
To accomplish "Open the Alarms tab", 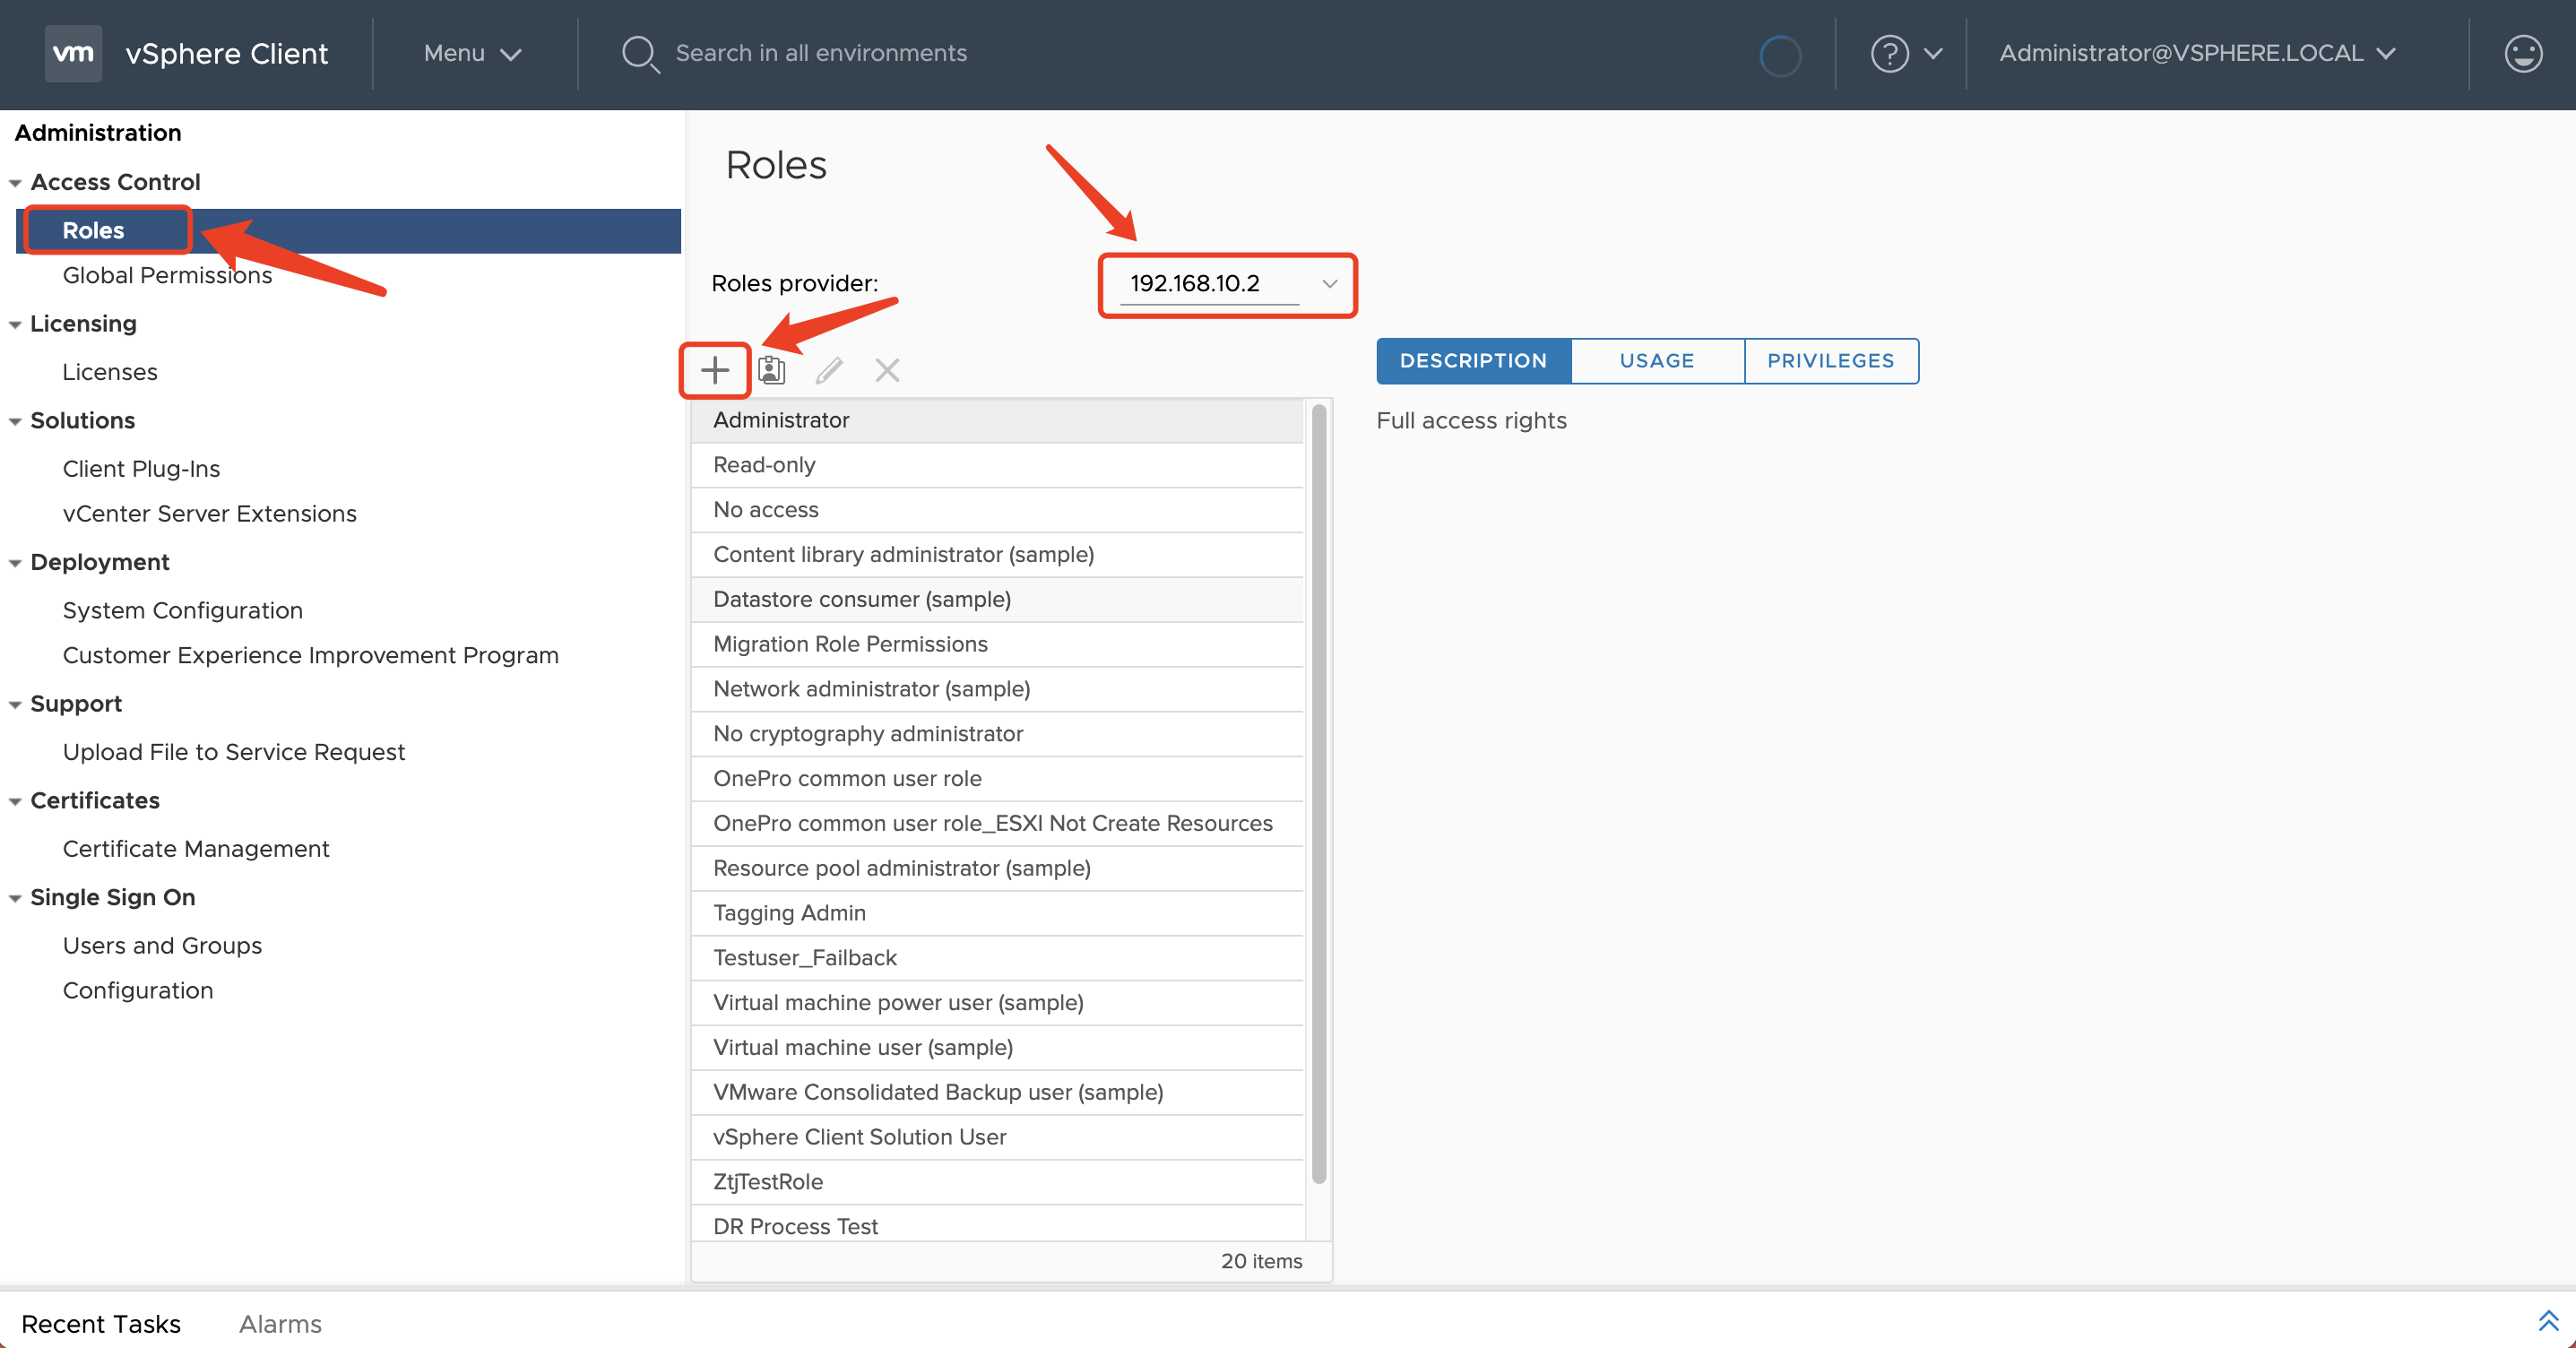I will pos(280,1324).
